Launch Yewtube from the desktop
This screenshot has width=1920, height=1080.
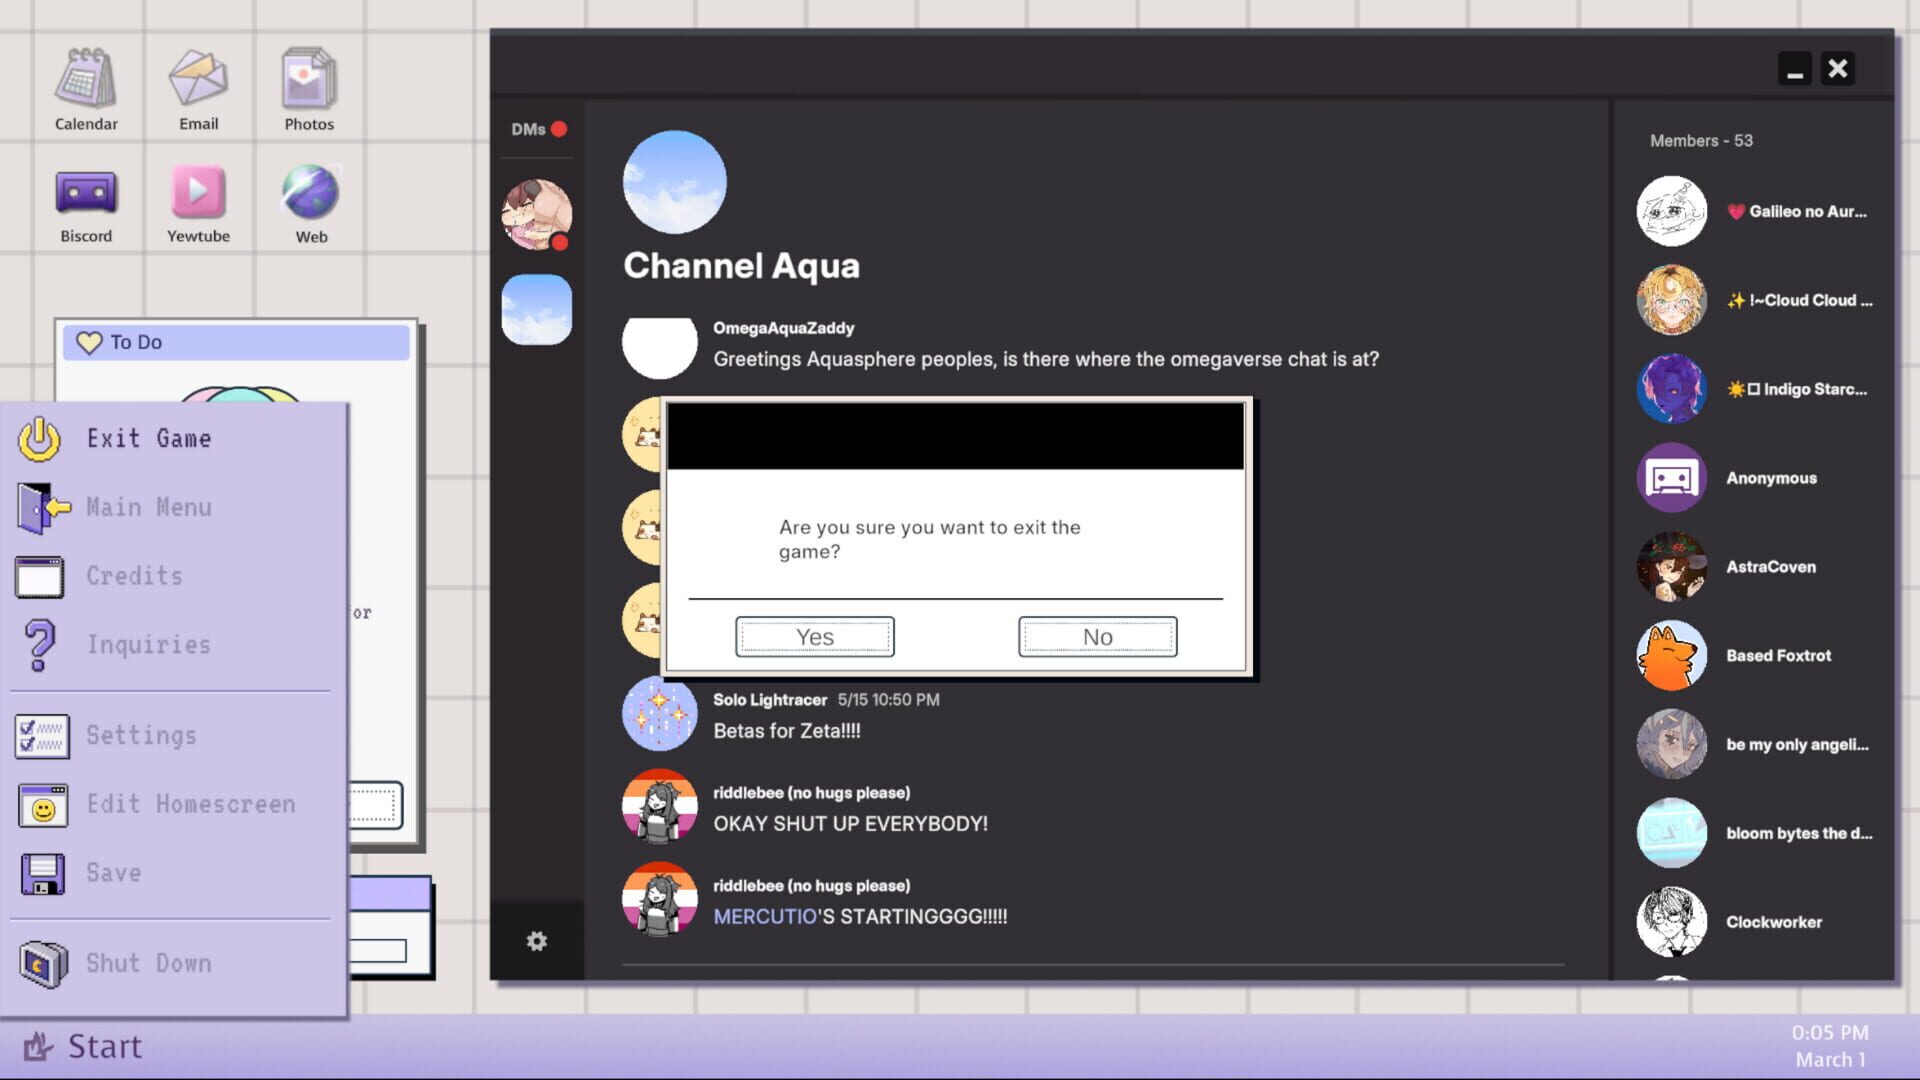[x=197, y=198]
